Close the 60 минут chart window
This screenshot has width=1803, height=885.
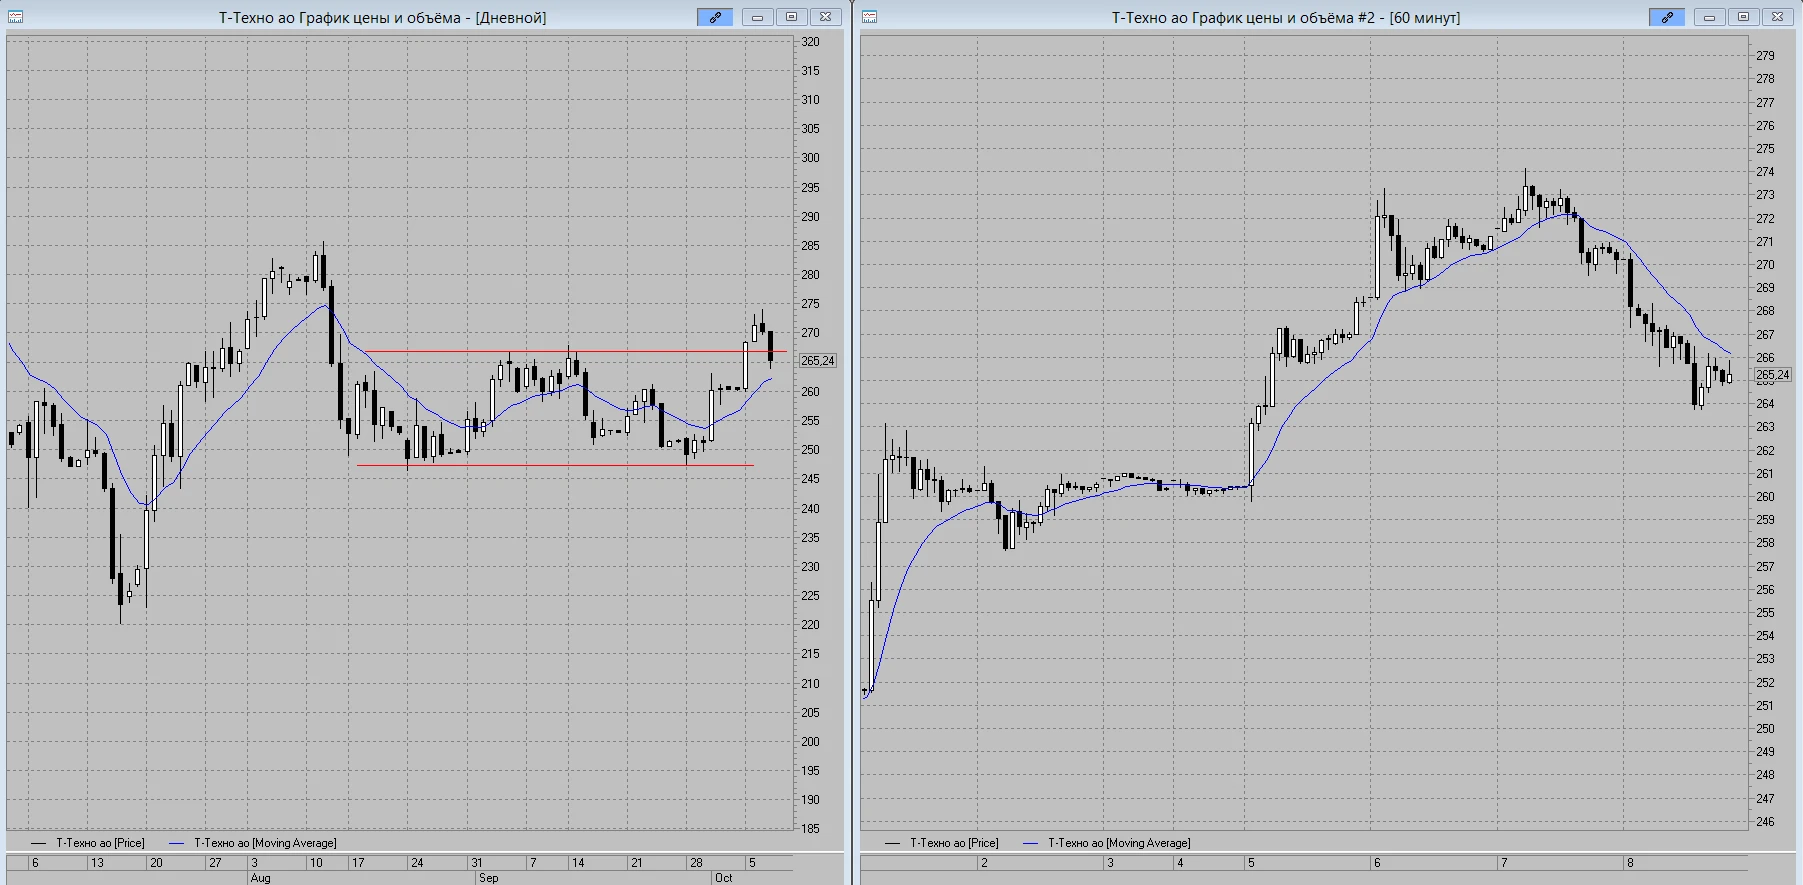point(1777,17)
